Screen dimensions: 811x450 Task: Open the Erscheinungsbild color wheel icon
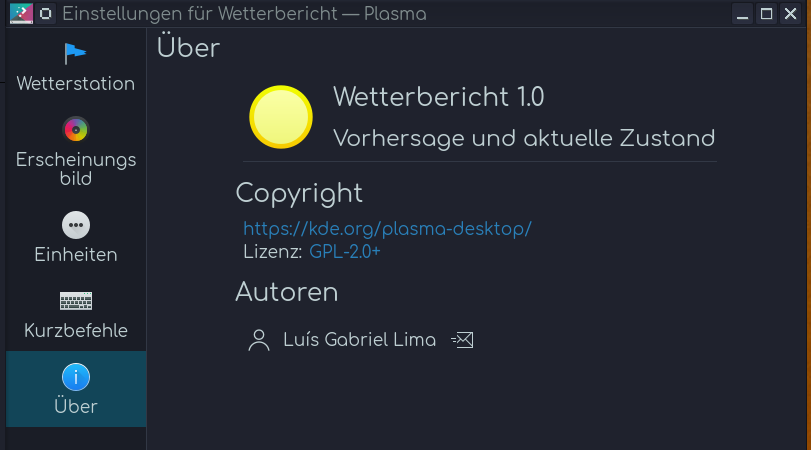point(76,129)
